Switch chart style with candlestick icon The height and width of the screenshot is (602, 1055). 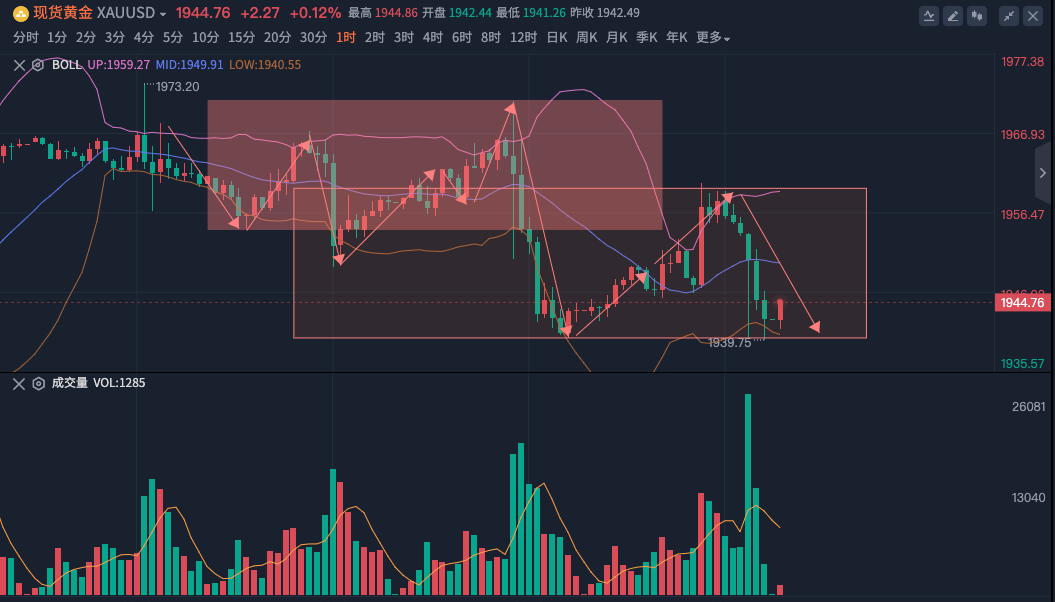(977, 15)
